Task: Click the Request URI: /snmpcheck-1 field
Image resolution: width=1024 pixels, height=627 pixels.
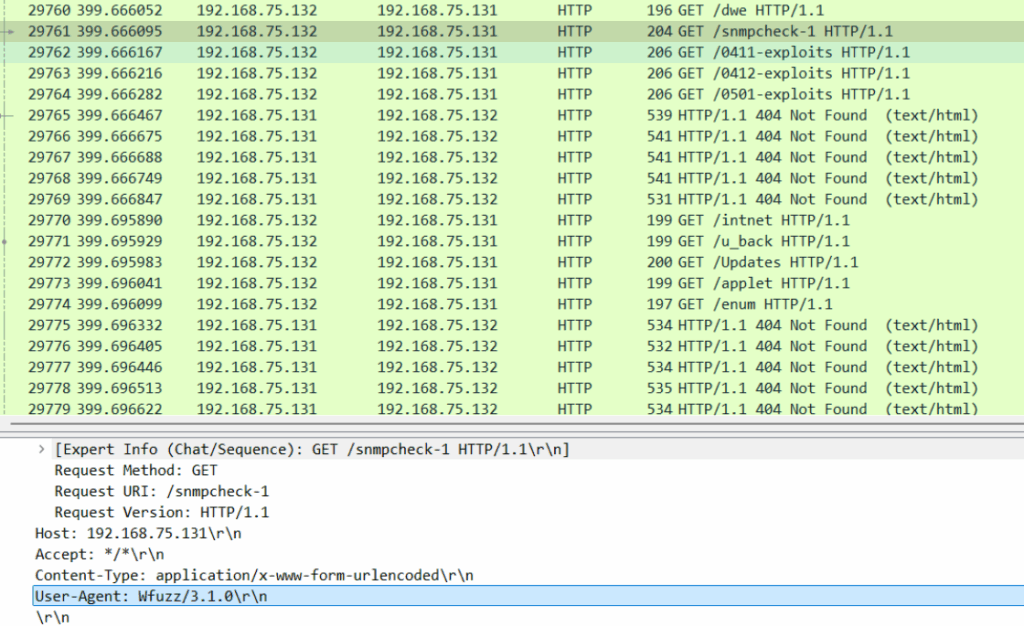Action: coord(161,491)
